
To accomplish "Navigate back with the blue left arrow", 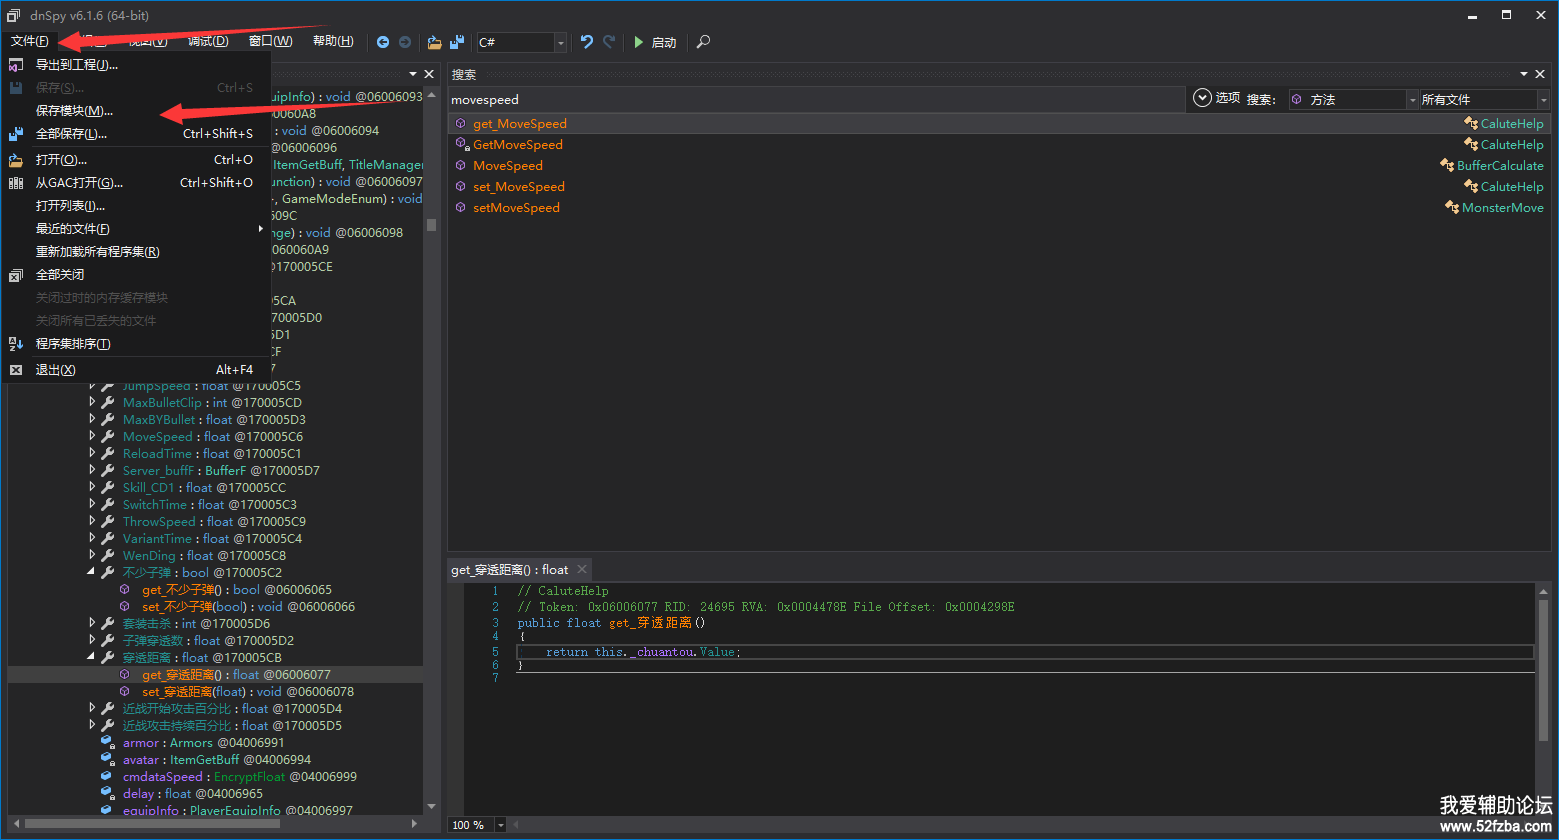I will coord(383,42).
